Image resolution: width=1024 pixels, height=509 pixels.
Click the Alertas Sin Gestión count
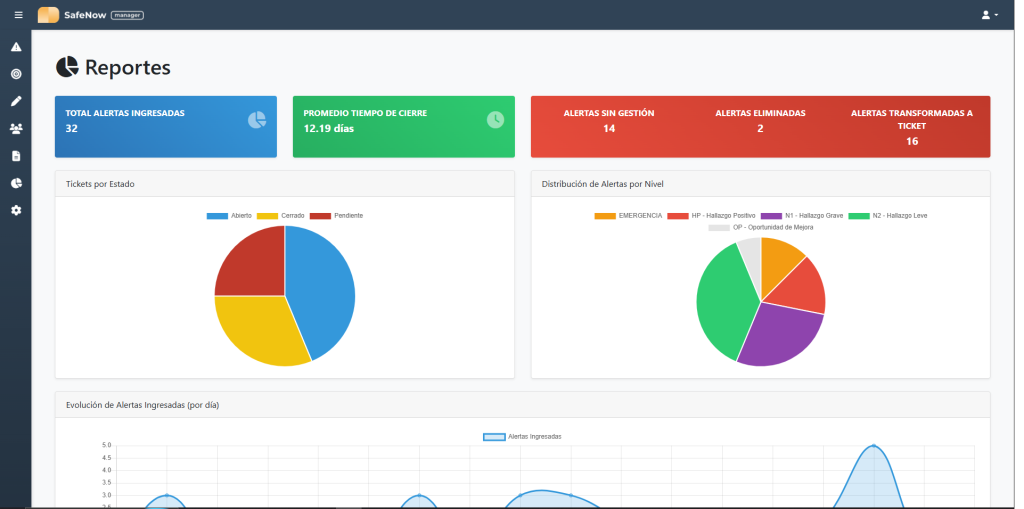(609, 128)
